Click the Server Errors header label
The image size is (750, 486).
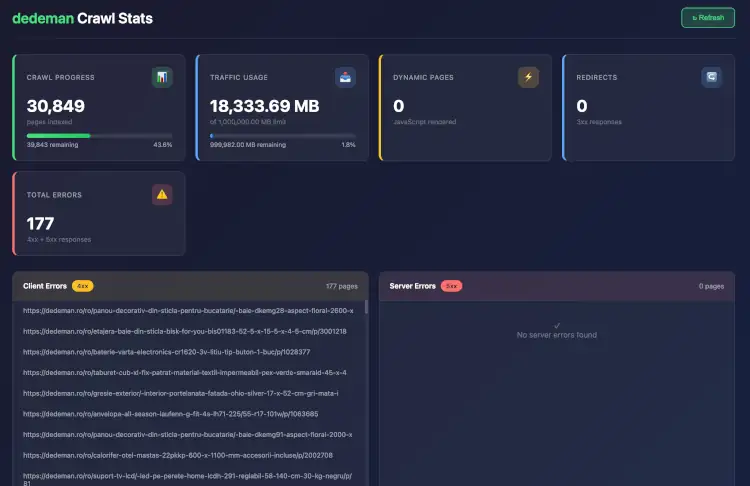pos(412,286)
